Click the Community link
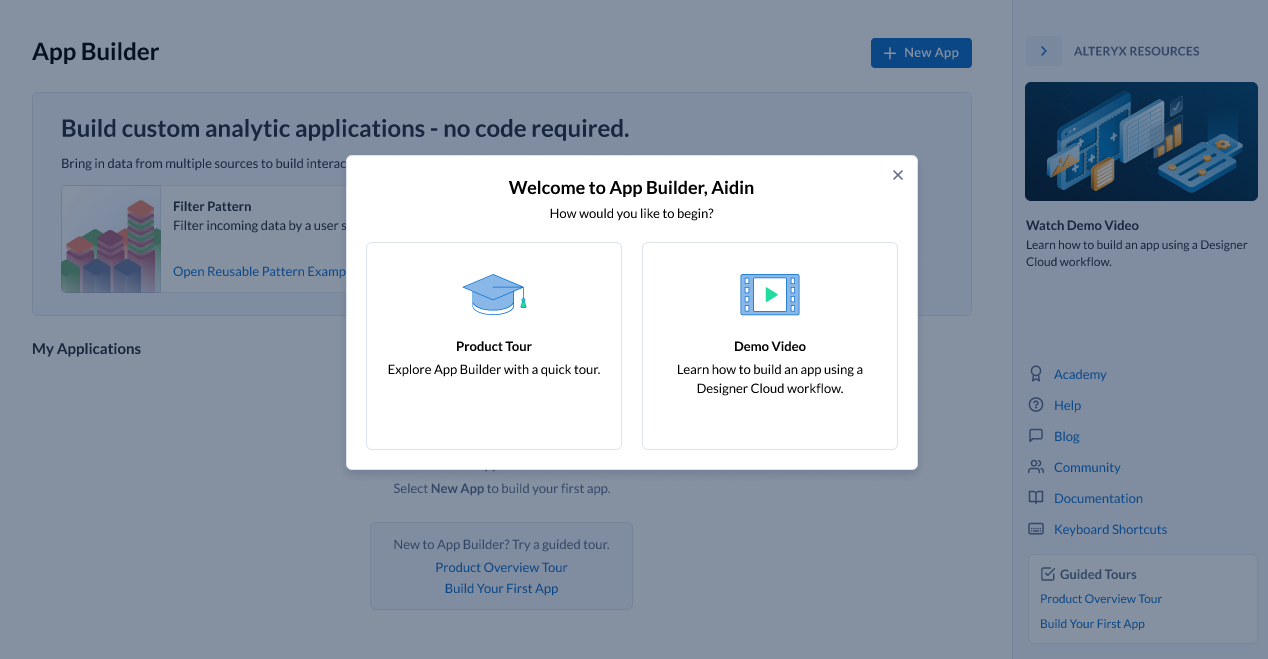1268x659 pixels. pyautogui.click(x=1087, y=467)
